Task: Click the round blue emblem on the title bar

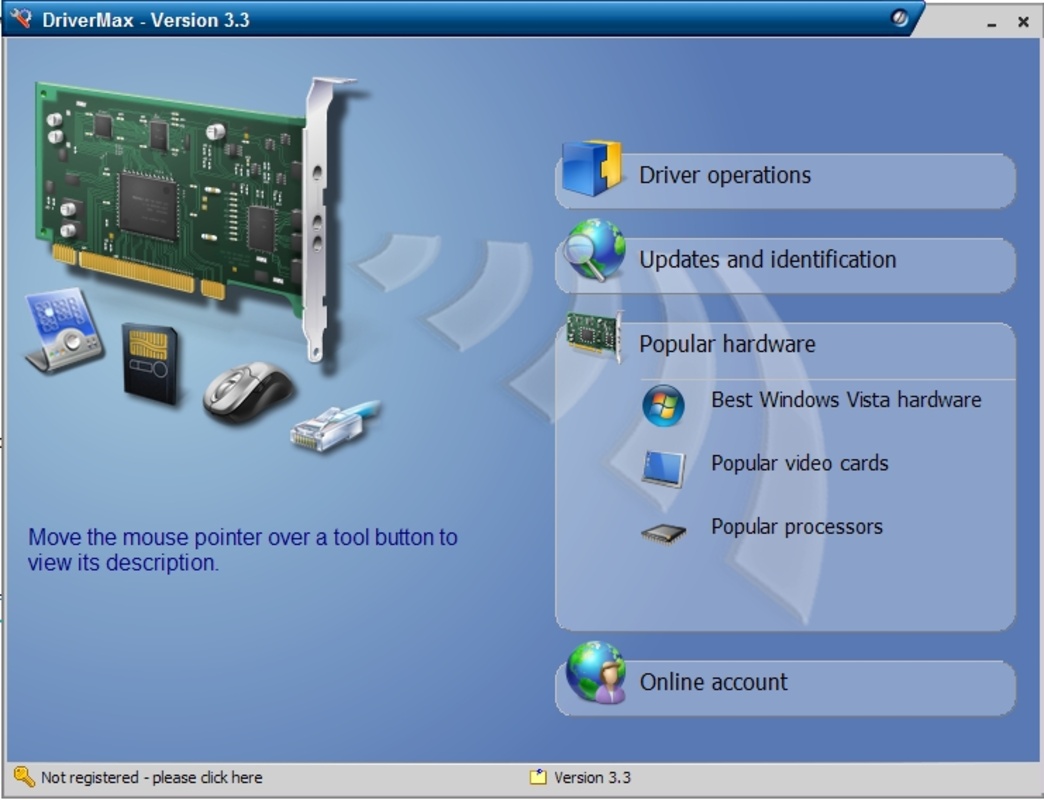Action: coord(899,17)
